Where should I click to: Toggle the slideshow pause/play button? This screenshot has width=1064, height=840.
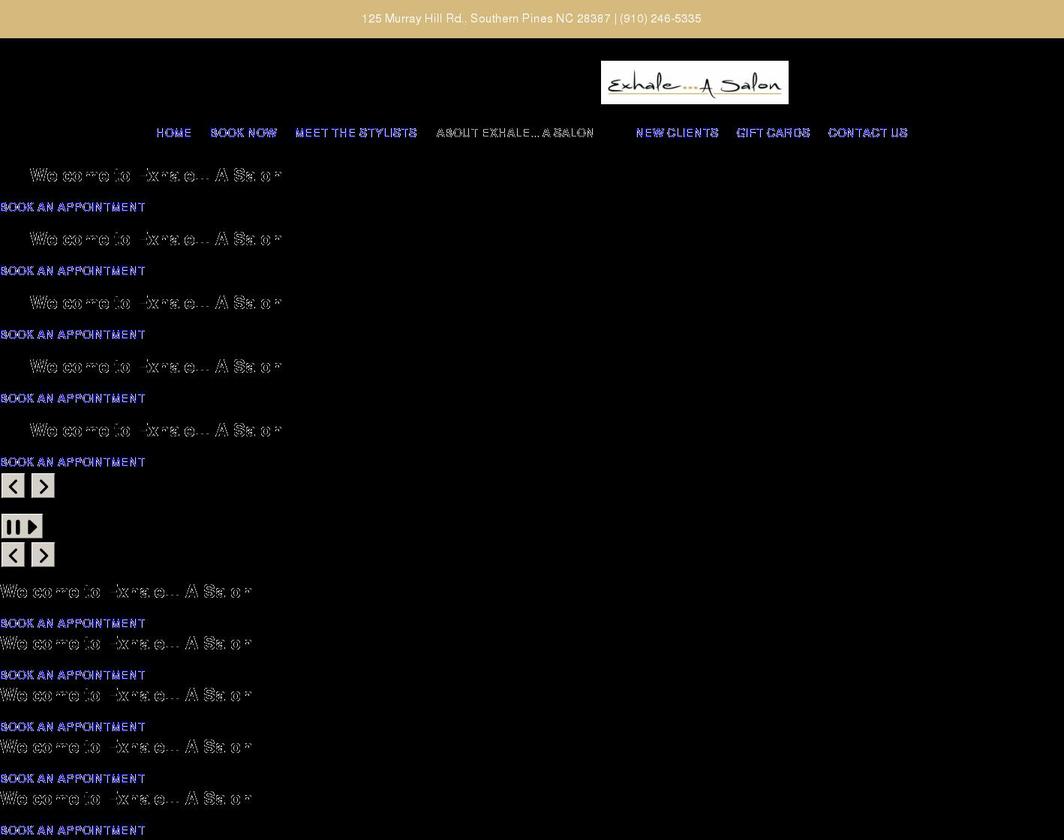tap(22, 527)
